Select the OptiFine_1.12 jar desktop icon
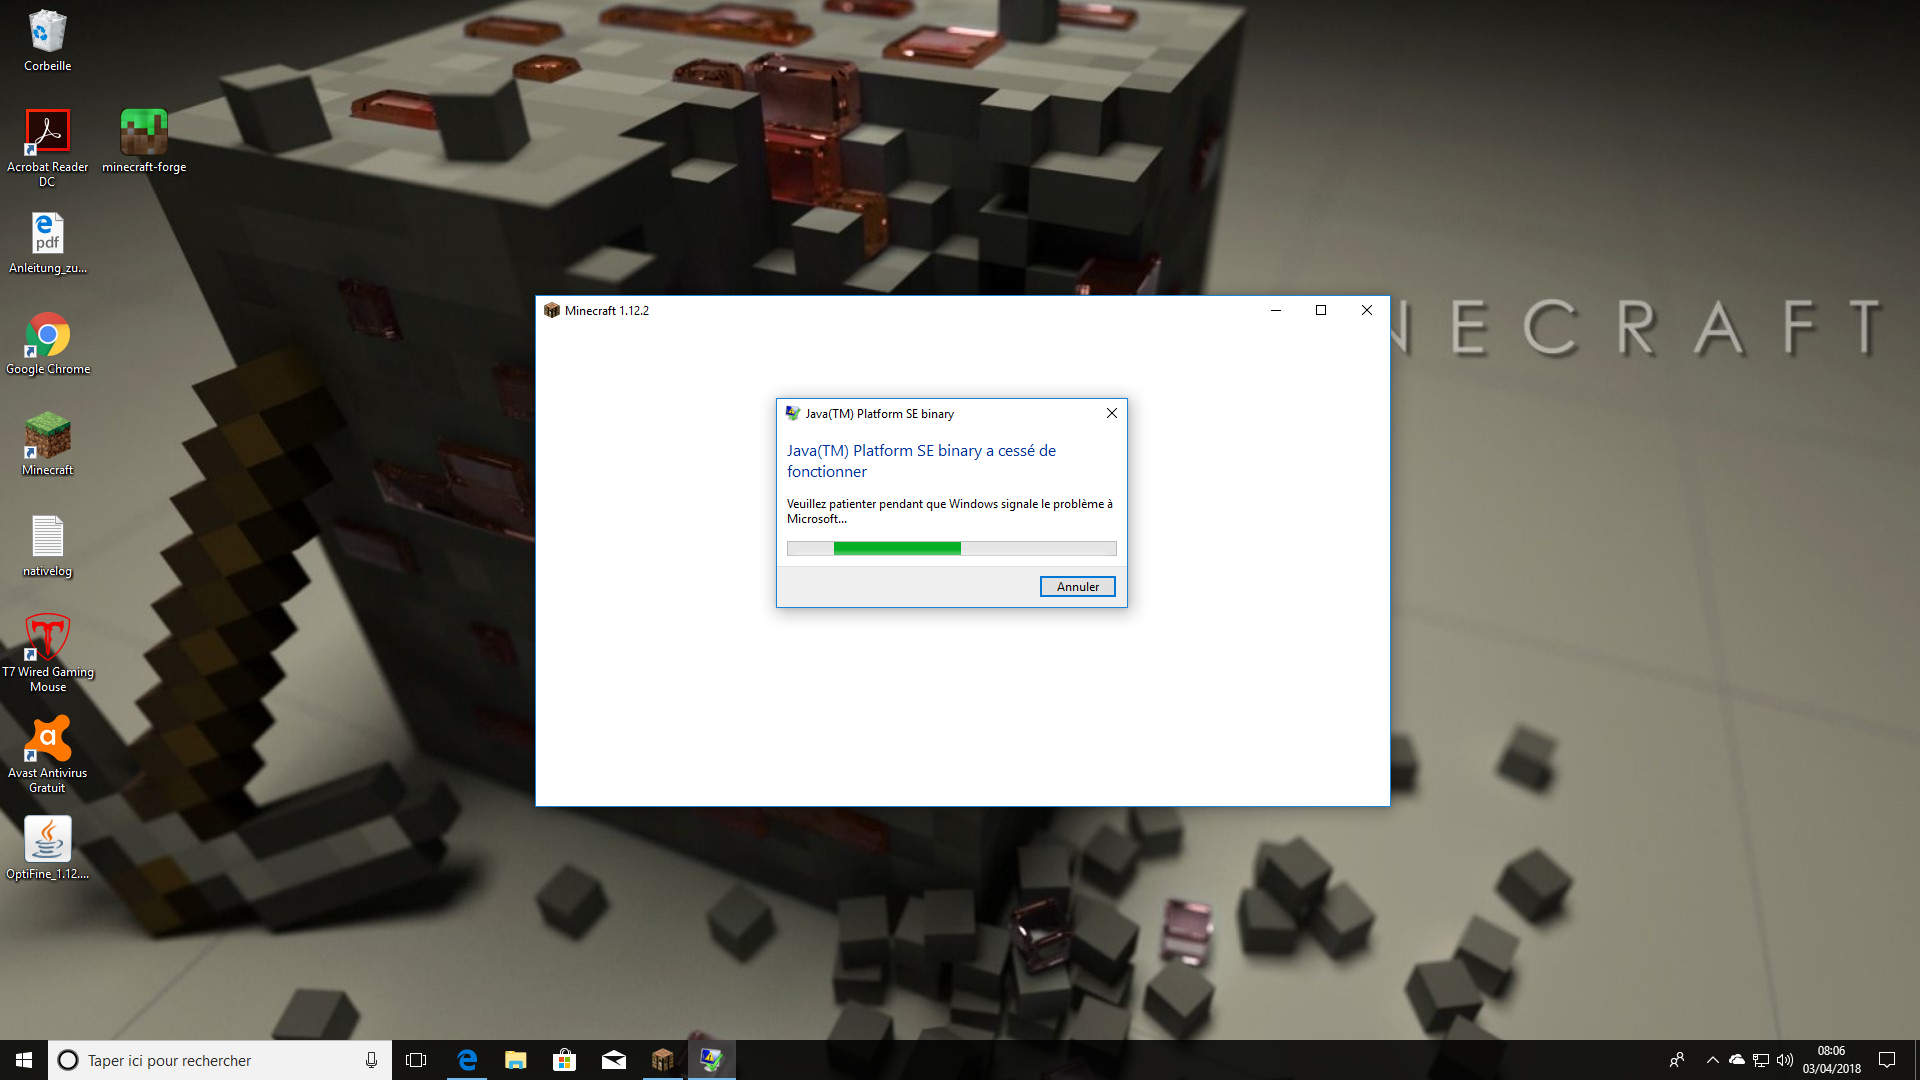 click(x=47, y=848)
